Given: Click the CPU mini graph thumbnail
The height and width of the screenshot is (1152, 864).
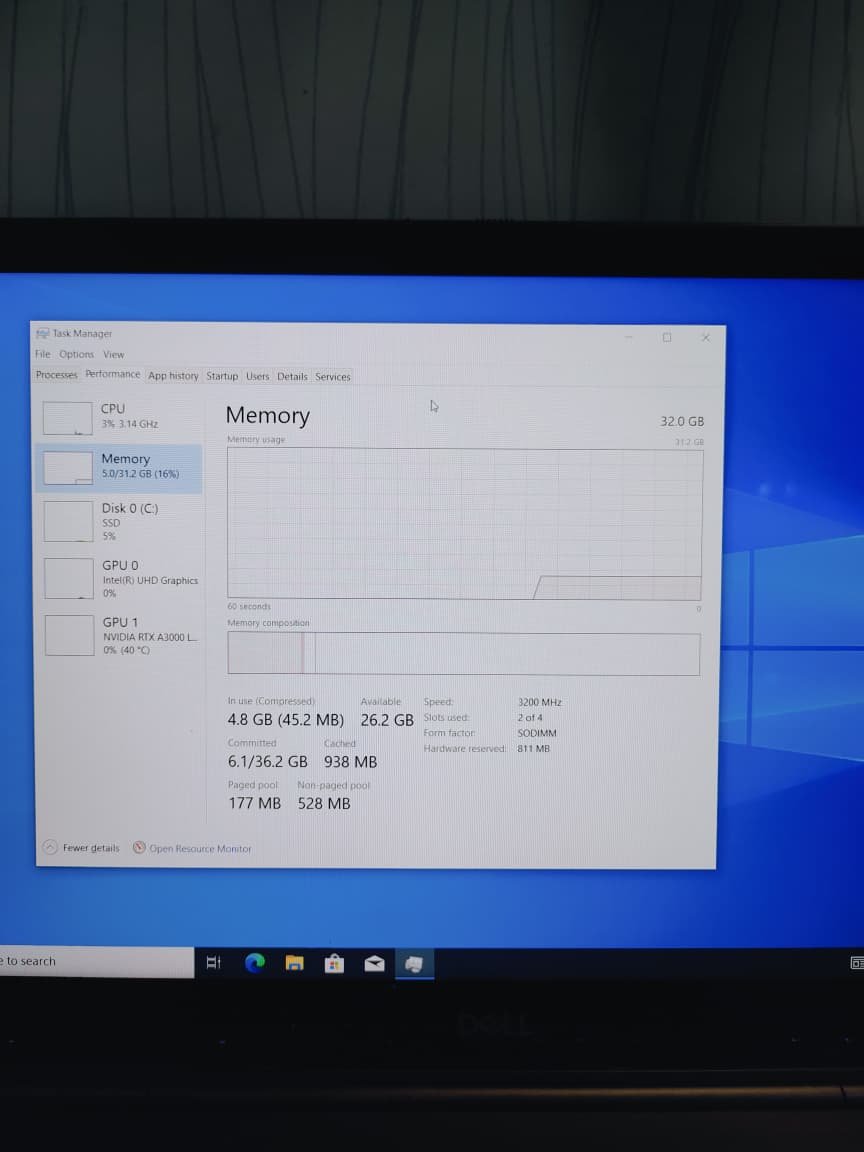Looking at the screenshot, I should (67, 418).
